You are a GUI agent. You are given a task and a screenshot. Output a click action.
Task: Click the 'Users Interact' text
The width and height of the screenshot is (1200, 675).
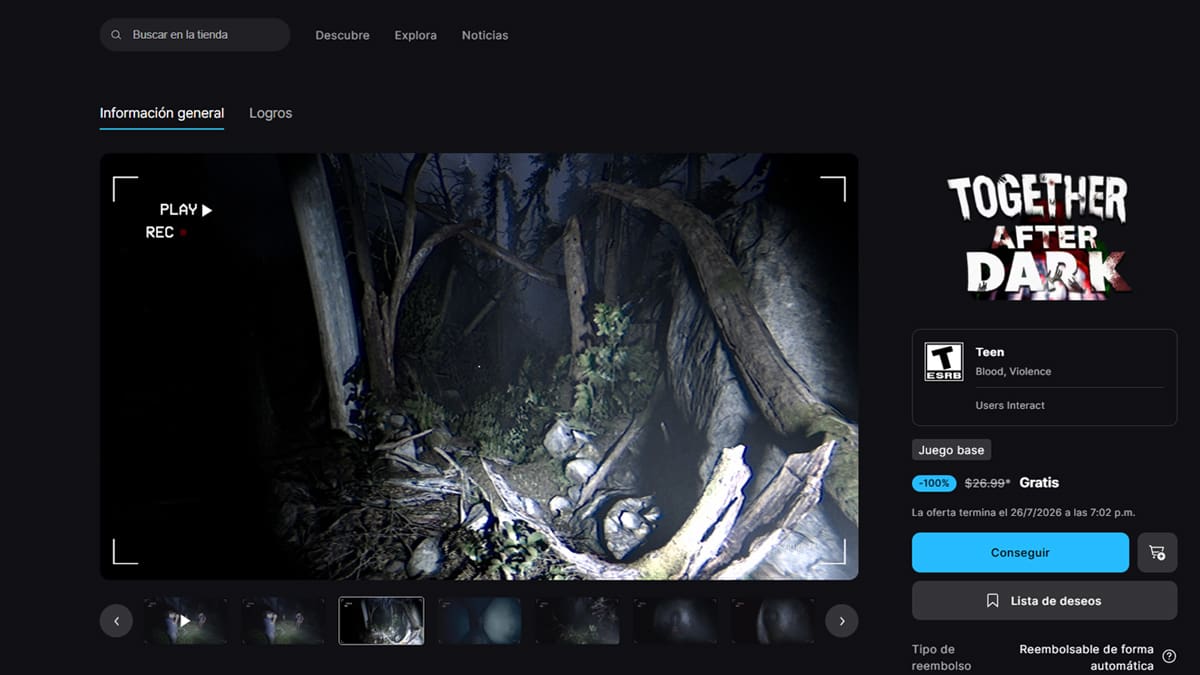coord(1010,405)
